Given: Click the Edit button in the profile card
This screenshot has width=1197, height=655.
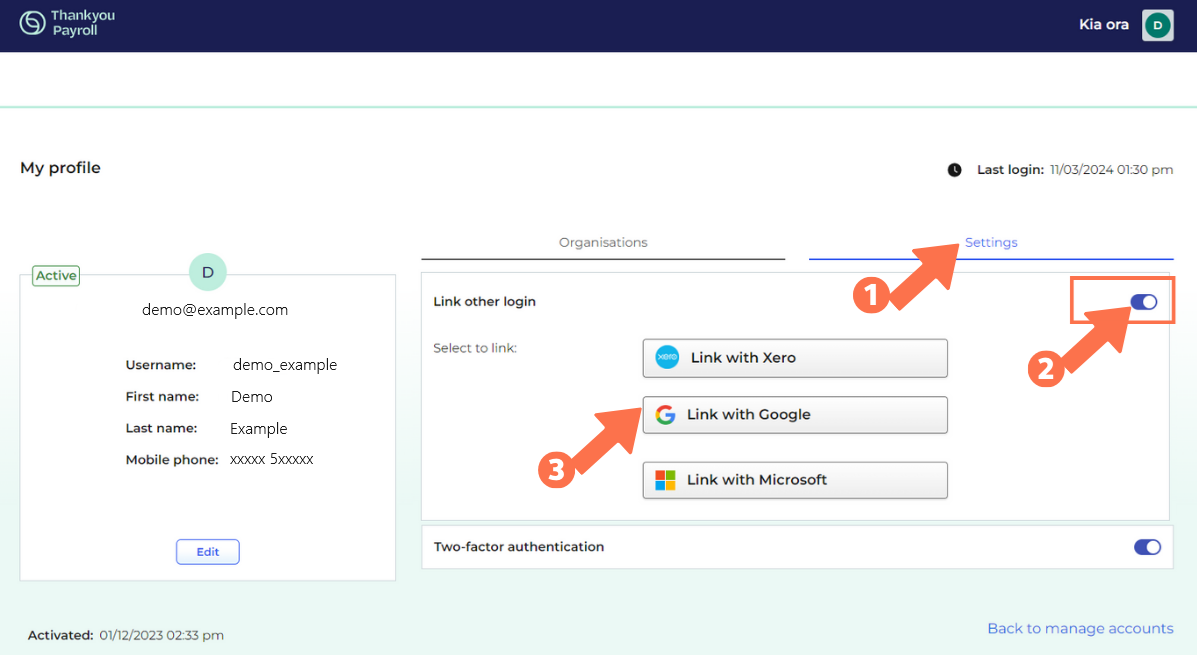Looking at the screenshot, I should 207,551.
